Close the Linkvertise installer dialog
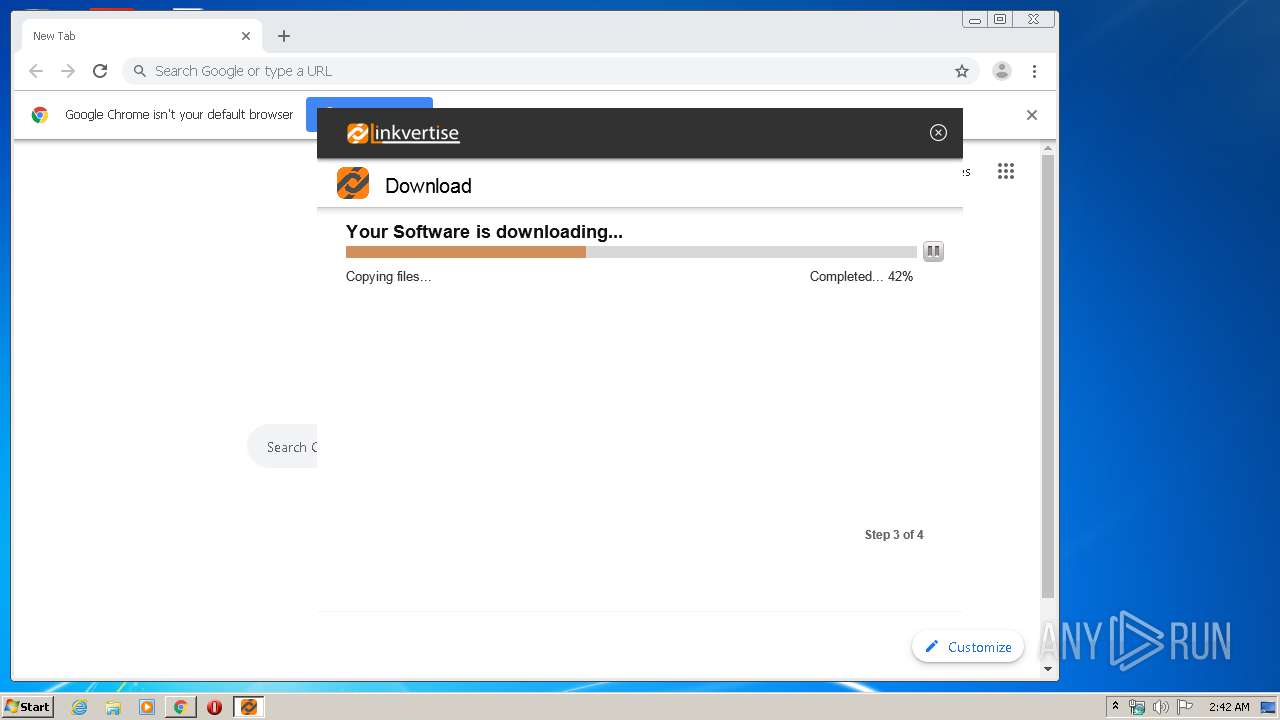Screen dimensions: 1280x720 click(938, 133)
